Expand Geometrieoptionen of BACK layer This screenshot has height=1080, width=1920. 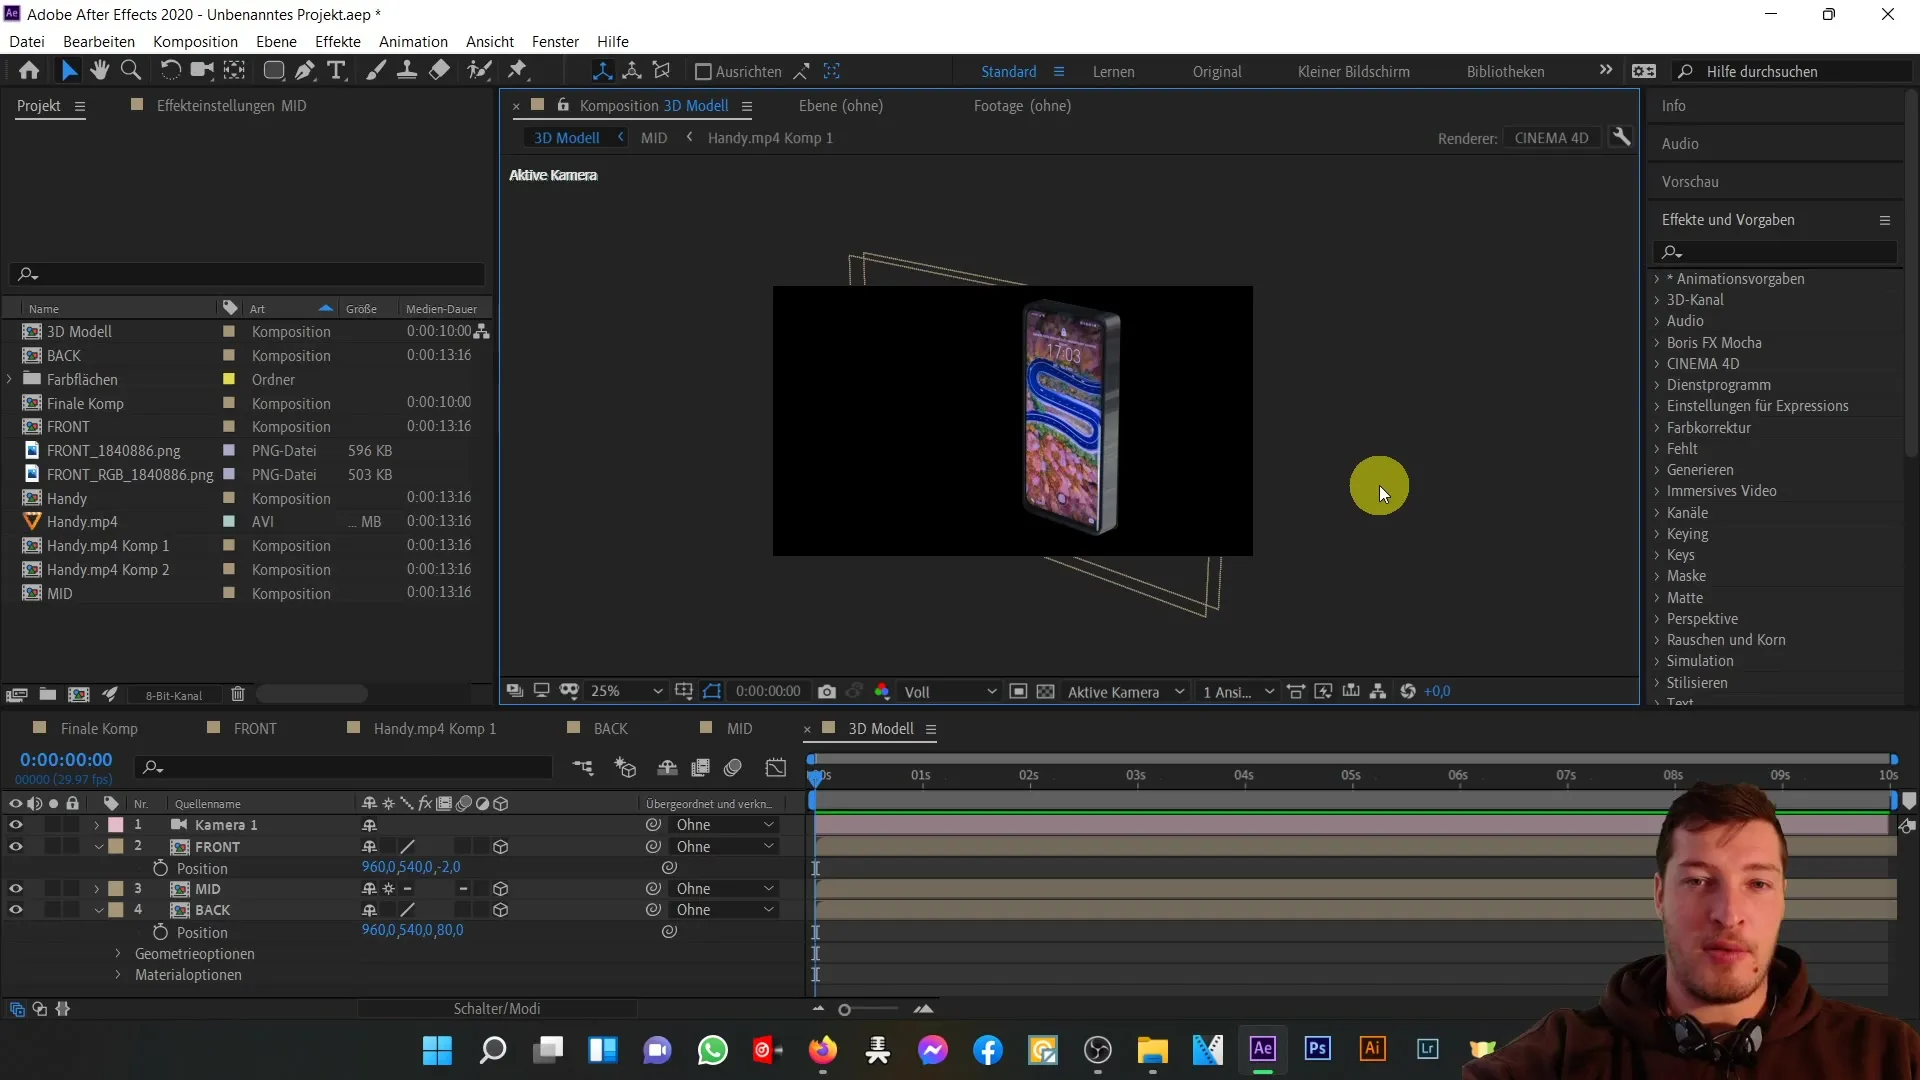tap(118, 954)
